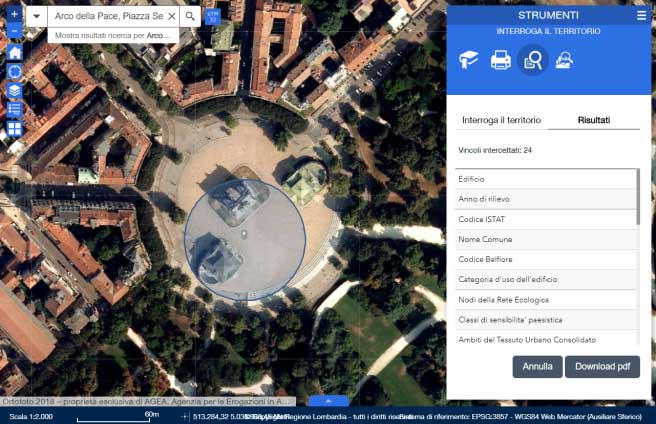This screenshot has height=424, width=656.
Task: Select Categoria d'uso dell'edificio row
Action: point(546,280)
